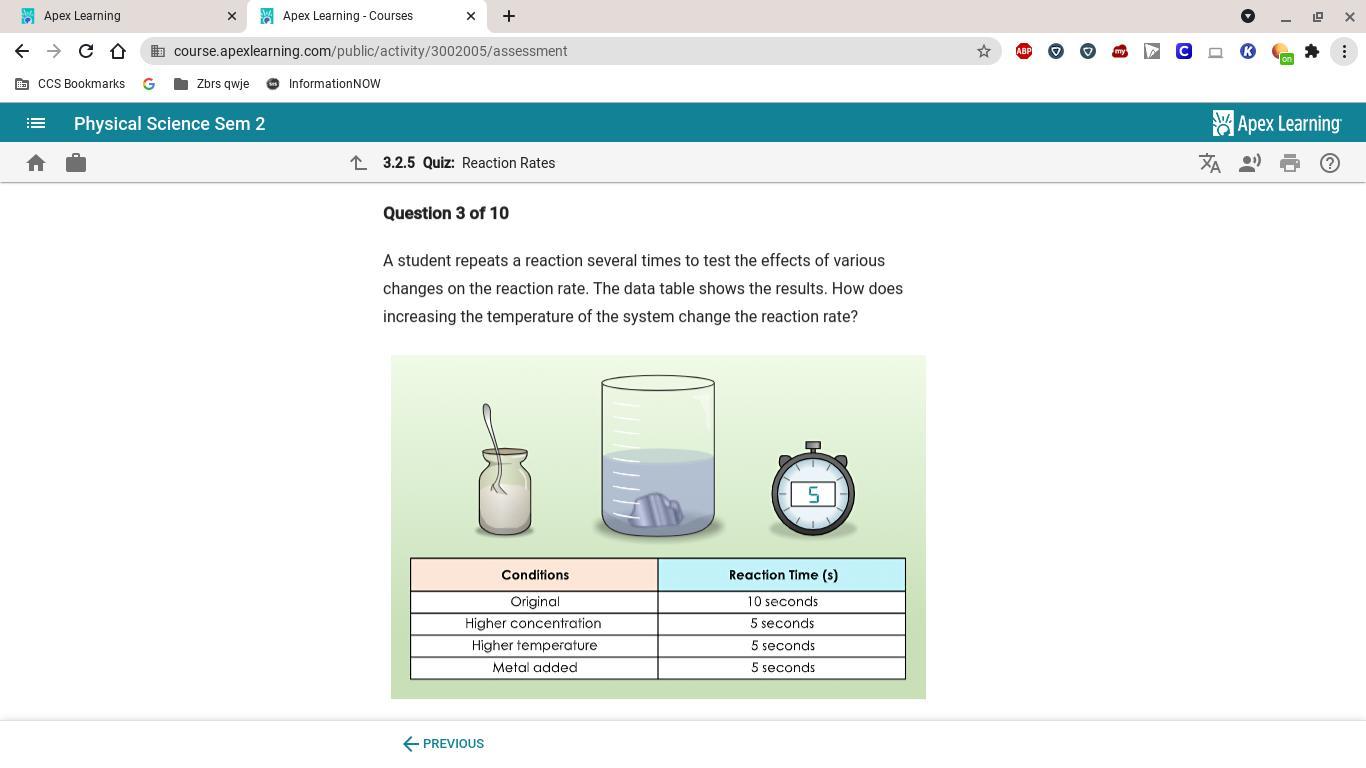This screenshot has width=1366, height=768.
Task: Switch to the first Apex Learning tab
Action: click(124, 16)
